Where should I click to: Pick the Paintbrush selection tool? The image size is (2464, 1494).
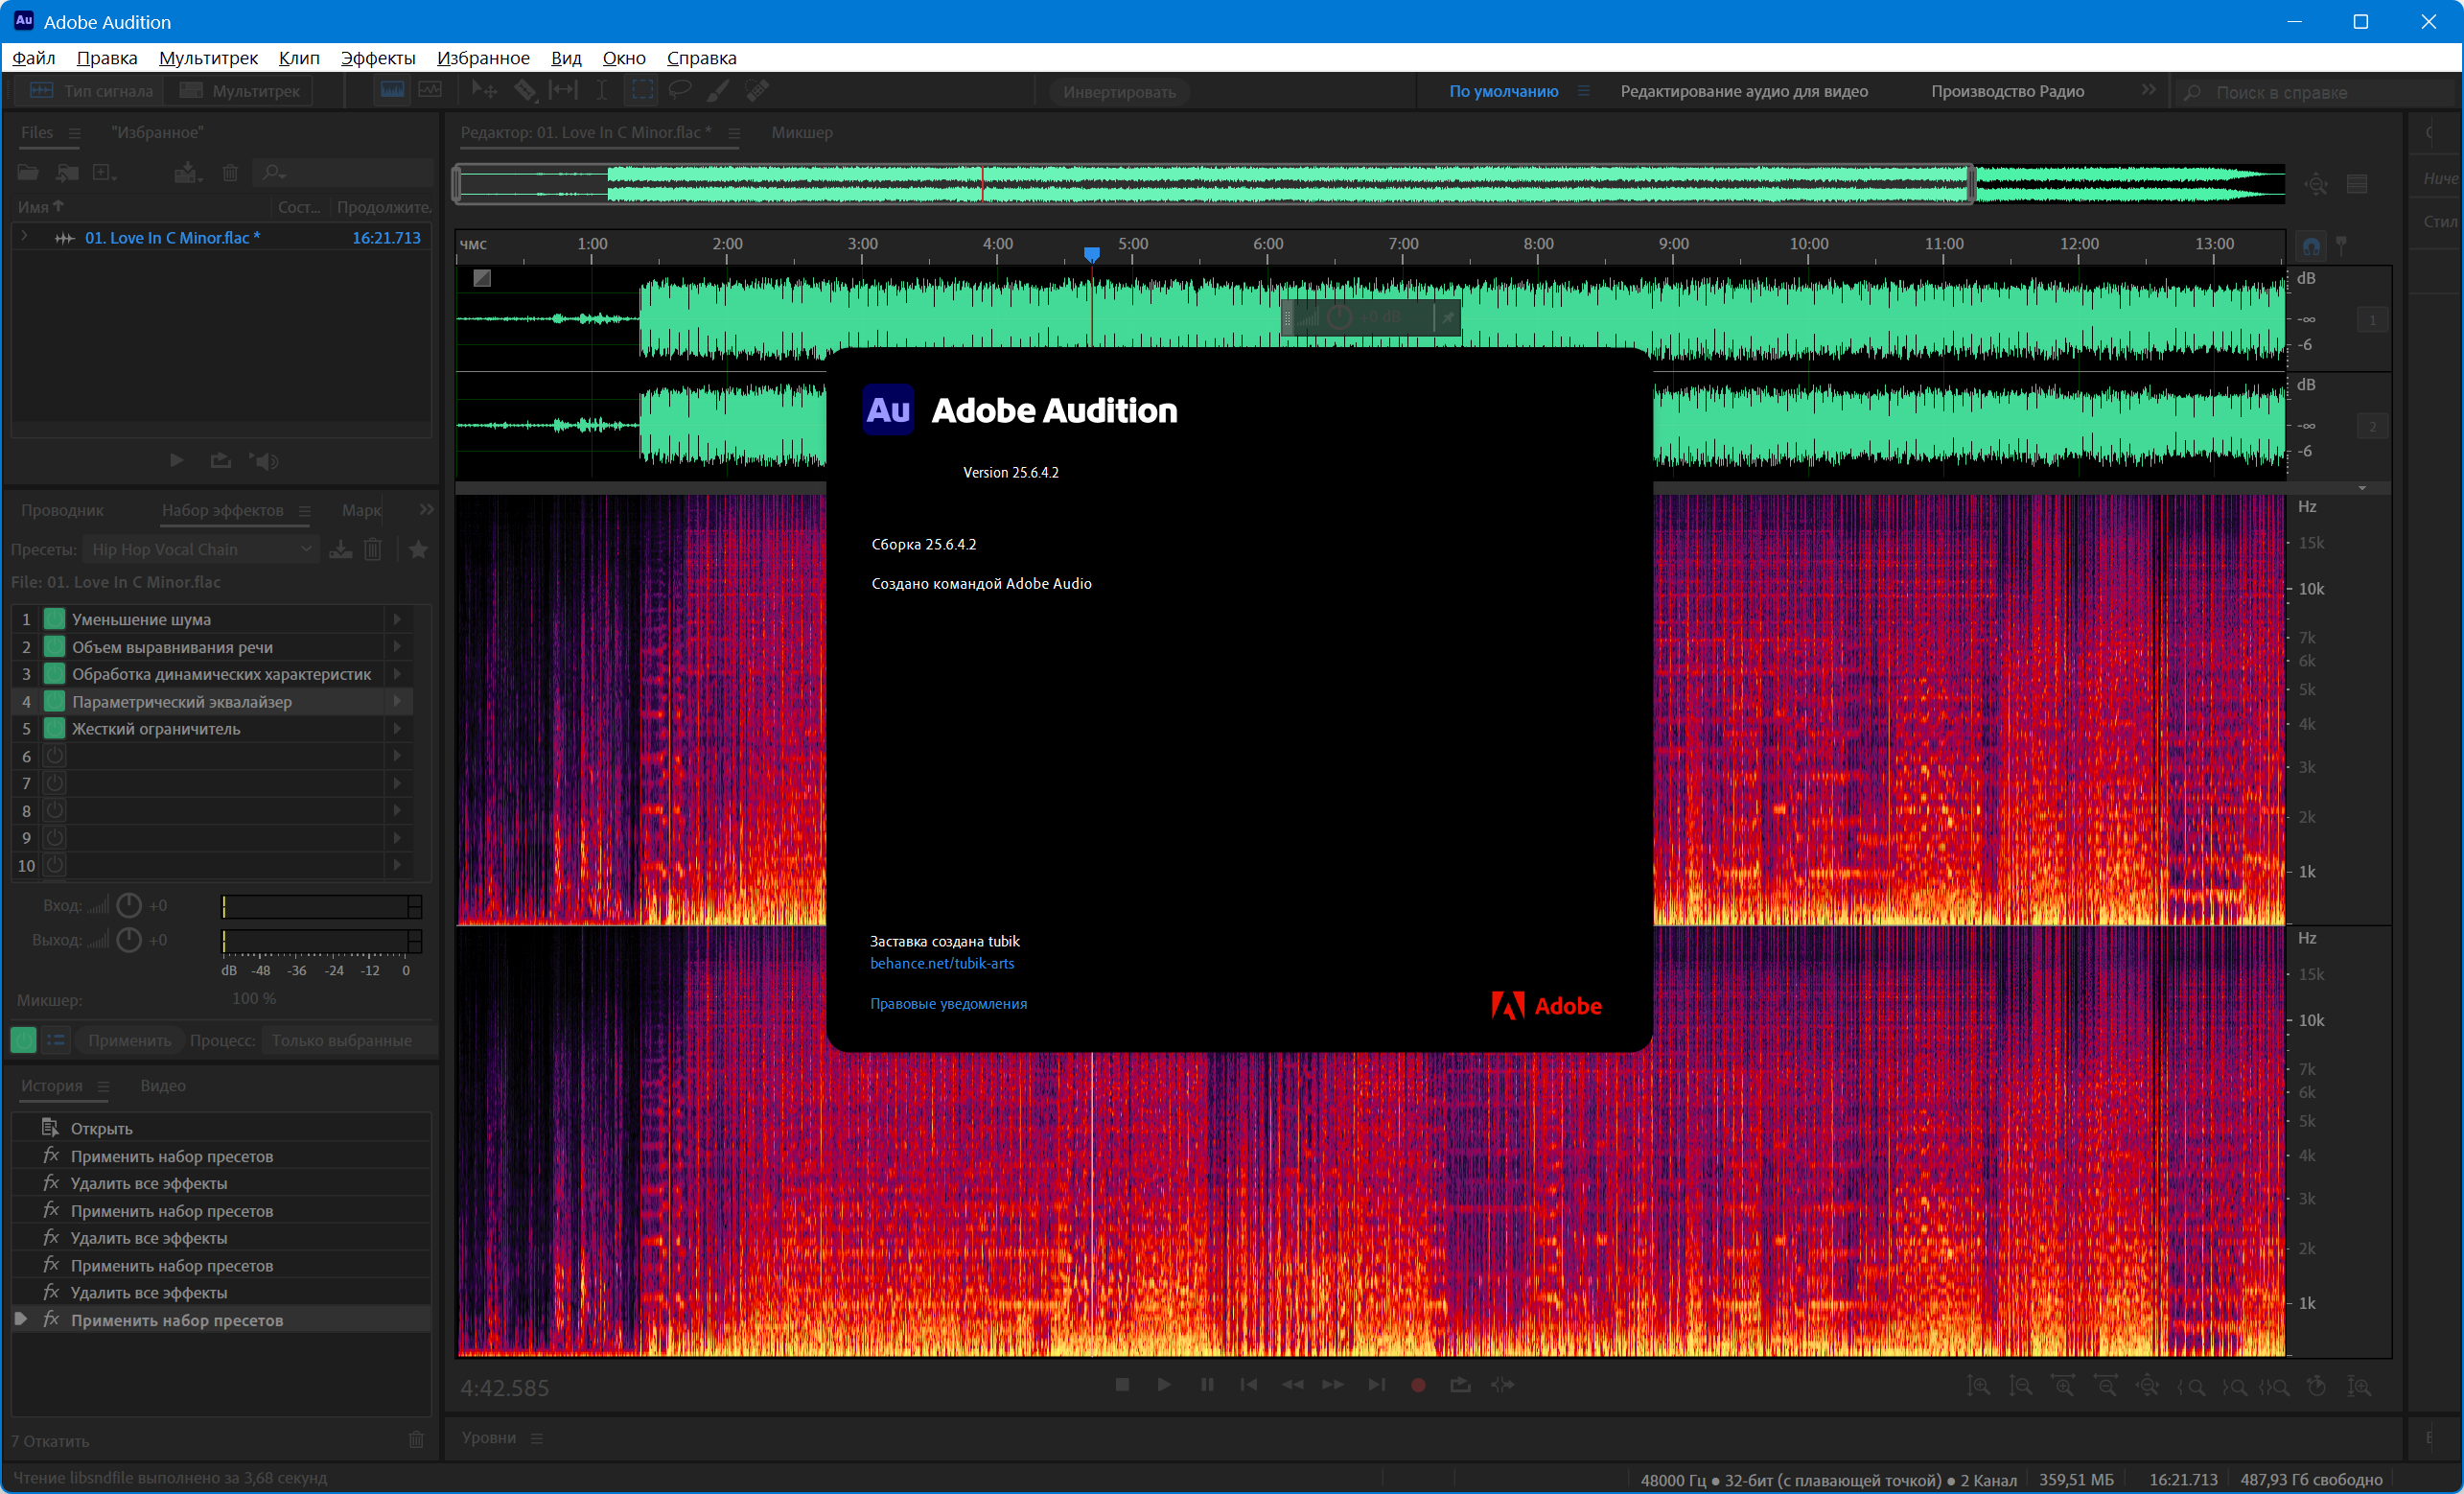click(718, 90)
